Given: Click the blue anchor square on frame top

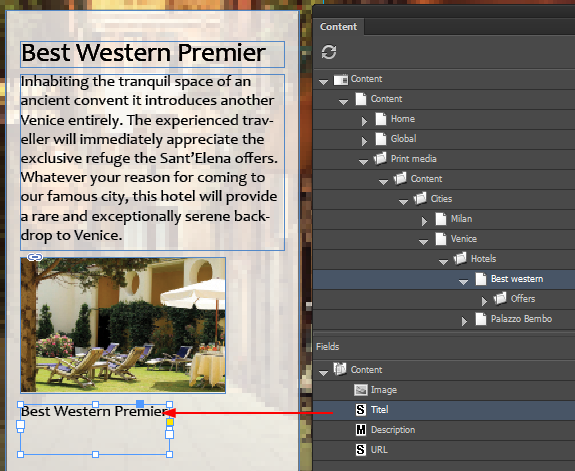Looking at the screenshot, I should click(140, 404).
